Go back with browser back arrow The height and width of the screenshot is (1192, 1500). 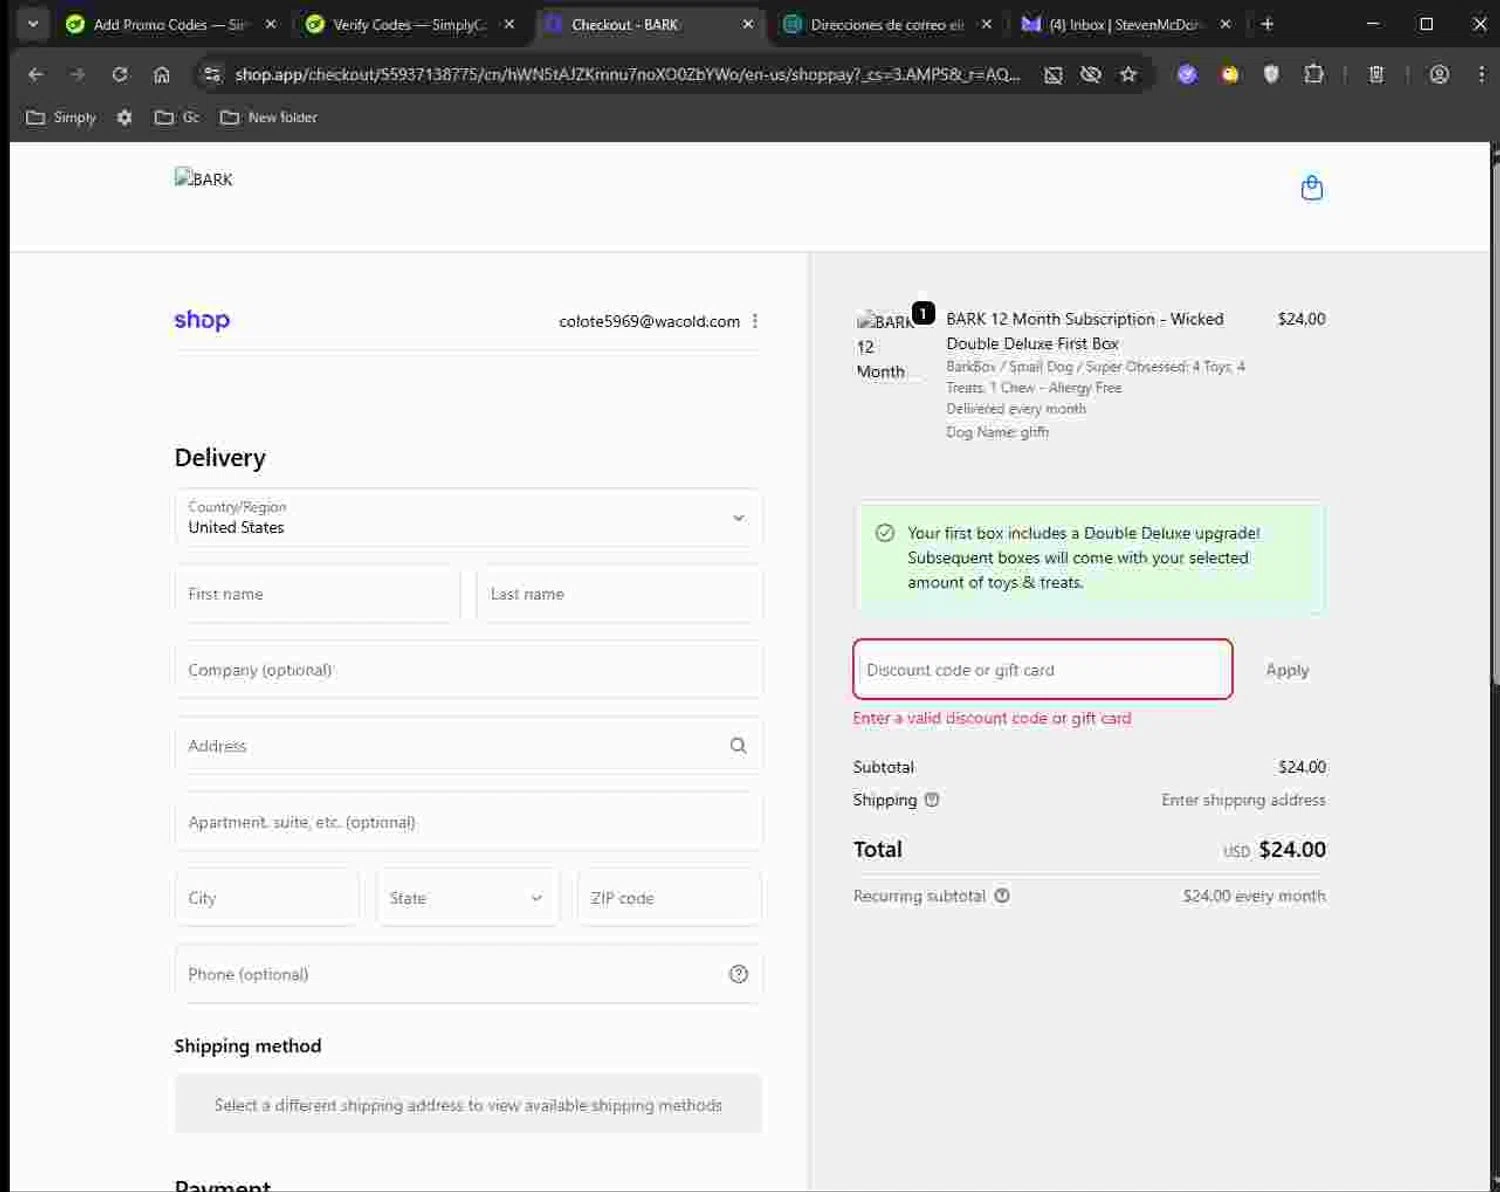click(36, 74)
